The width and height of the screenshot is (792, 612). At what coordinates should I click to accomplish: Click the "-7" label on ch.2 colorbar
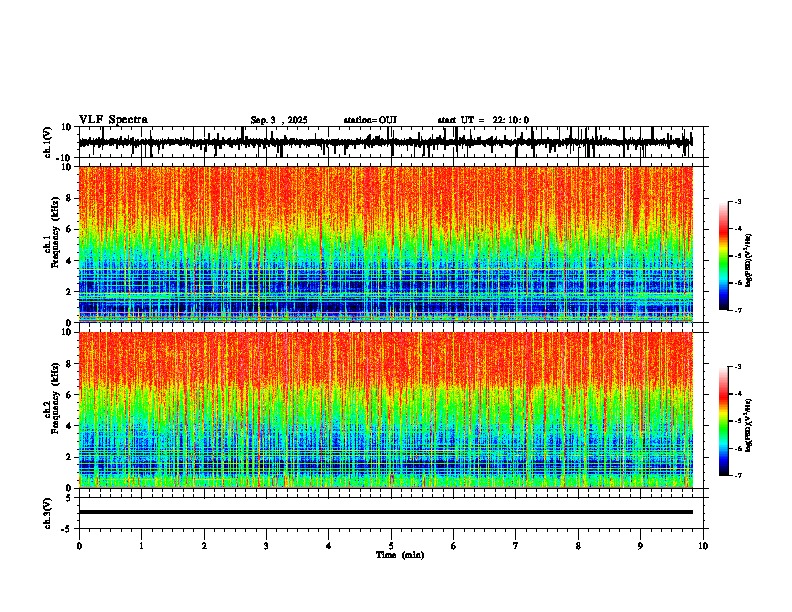[x=738, y=475]
